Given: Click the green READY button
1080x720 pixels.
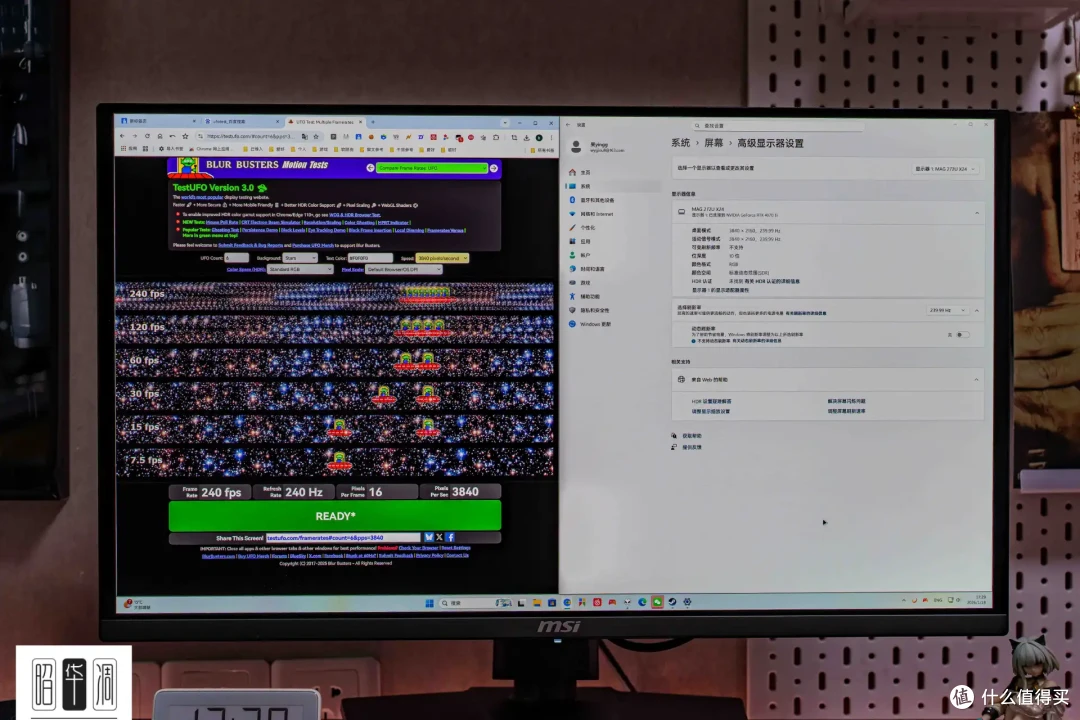Looking at the screenshot, I should click(x=335, y=515).
